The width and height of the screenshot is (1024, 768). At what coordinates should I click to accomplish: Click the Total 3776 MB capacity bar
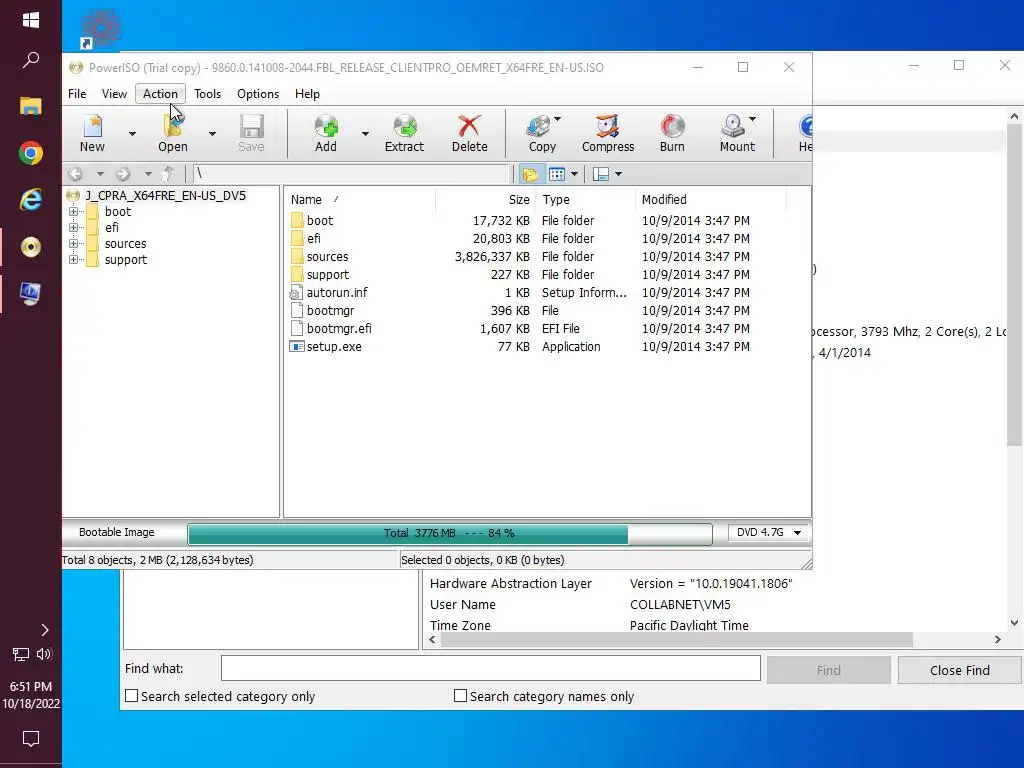click(x=449, y=534)
